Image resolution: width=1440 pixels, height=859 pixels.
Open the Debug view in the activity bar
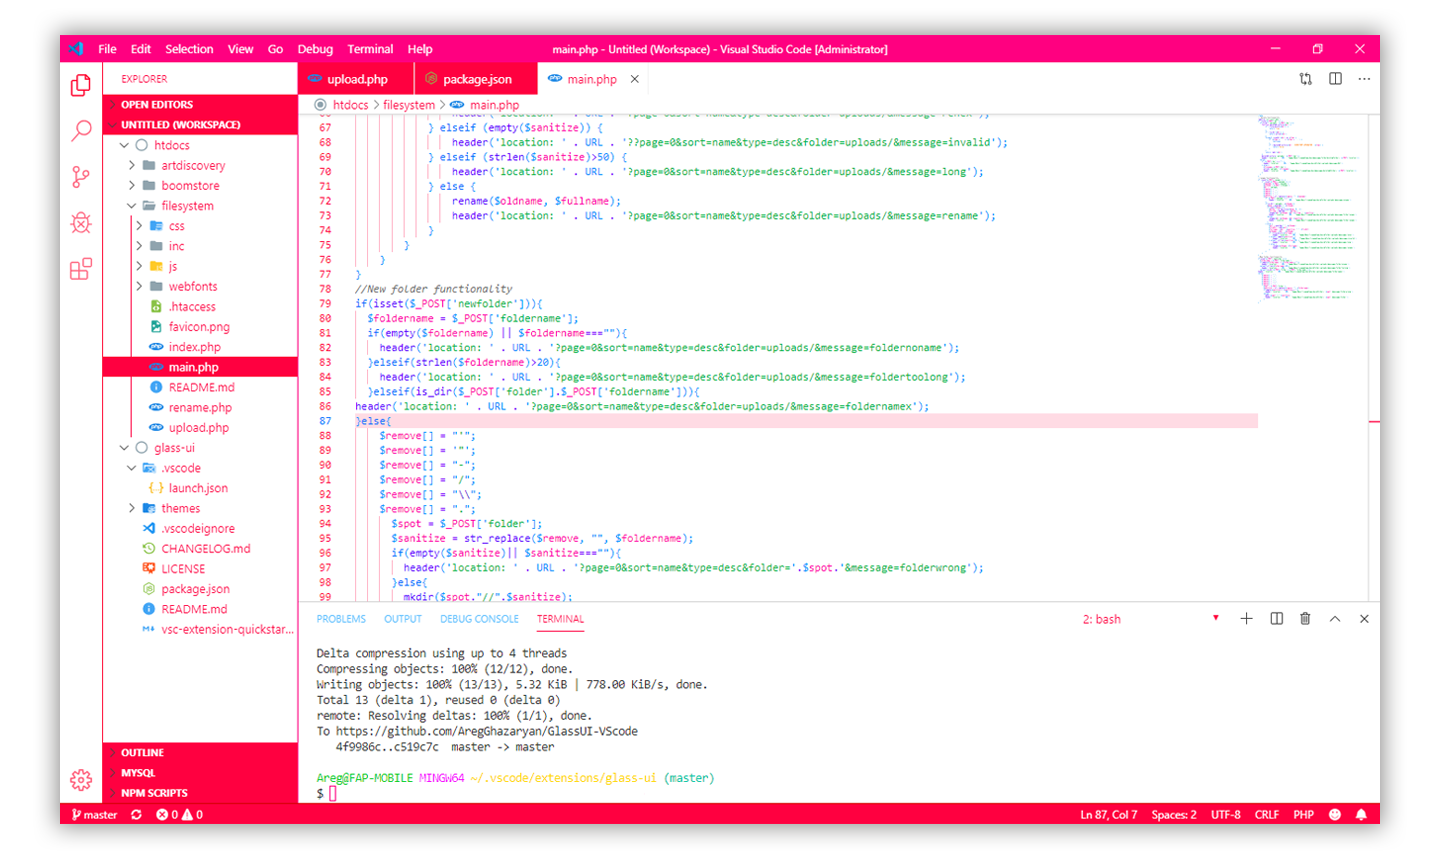coord(81,222)
